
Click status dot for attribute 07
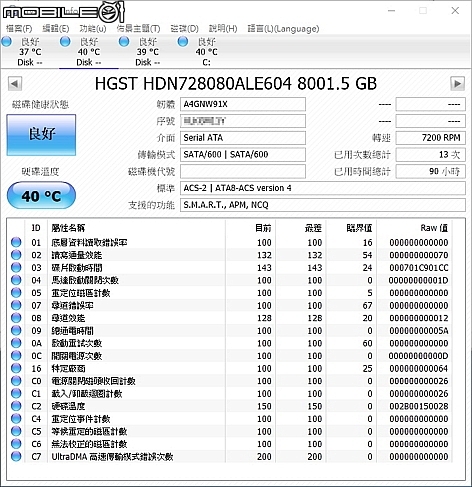[x=16, y=305]
